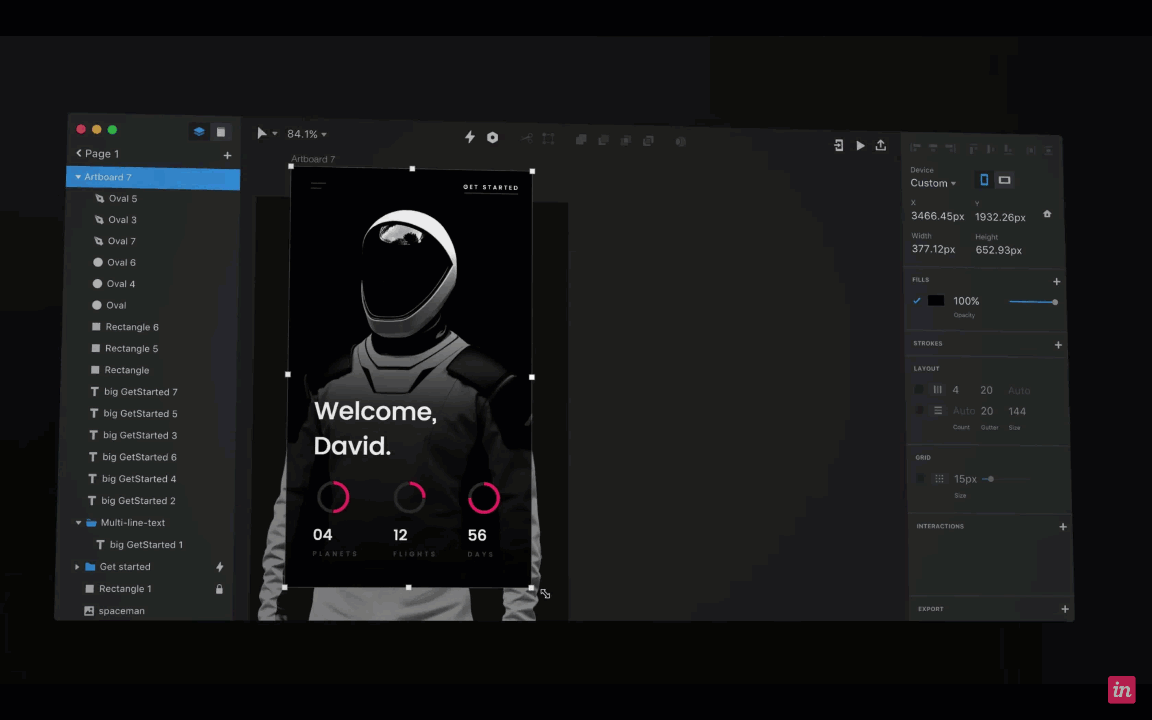The height and width of the screenshot is (720, 1152).
Task: Go back from Page 1
Action: [79, 153]
